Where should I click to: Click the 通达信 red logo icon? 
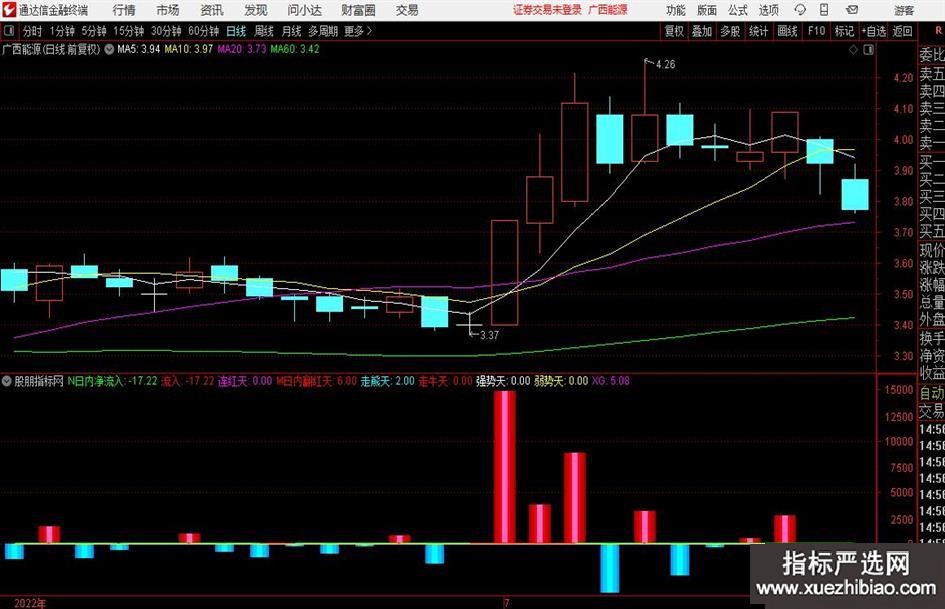tap(9, 10)
